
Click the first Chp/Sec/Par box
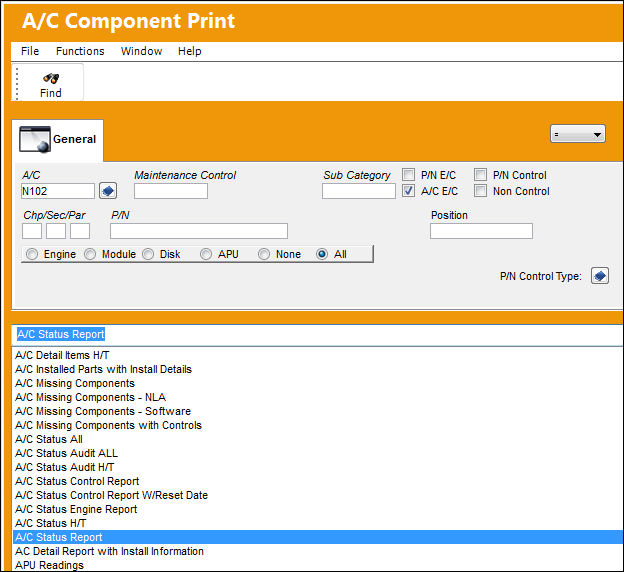[32, 231]
